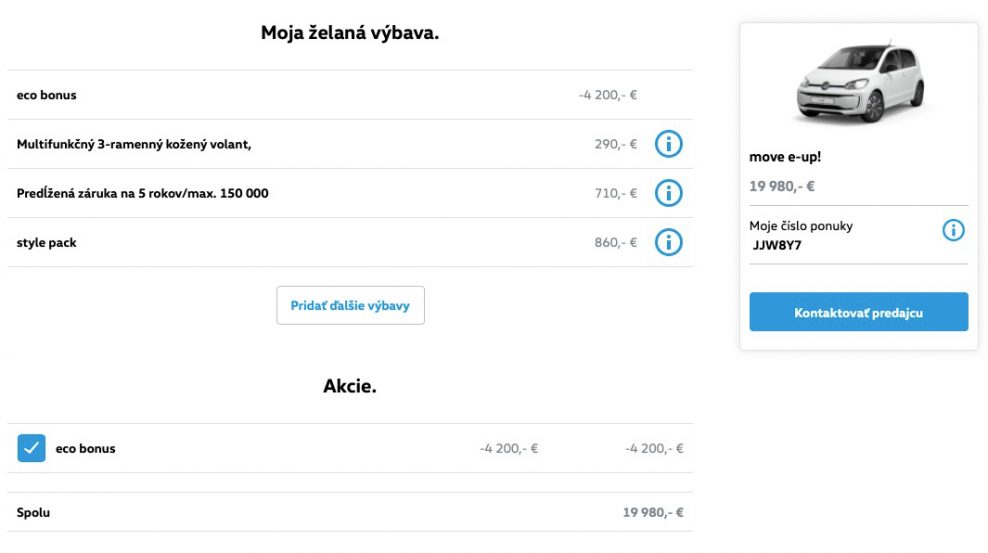Click the Spolu total price 19 980 €

(x=653, y=512)
